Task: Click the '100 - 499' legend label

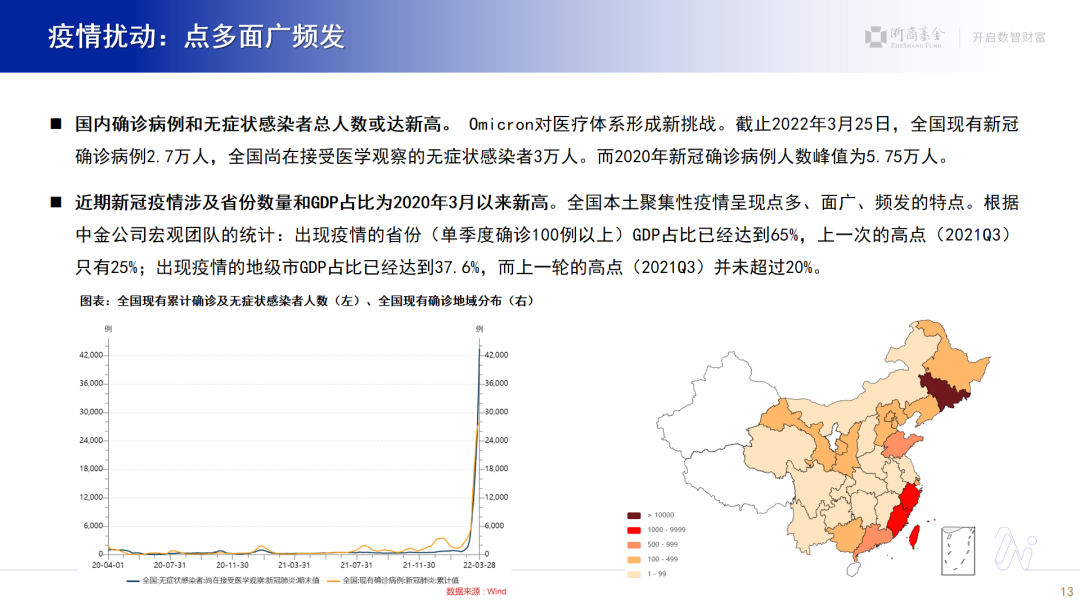Action: click(x=663, y=559)
